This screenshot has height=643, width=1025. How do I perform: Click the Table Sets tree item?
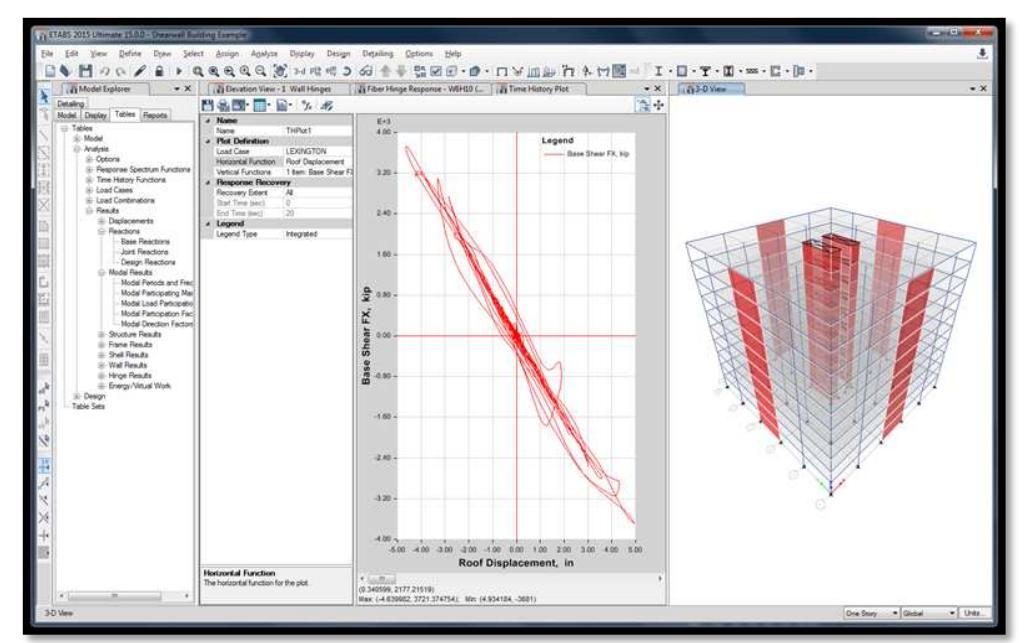click(x=88, y=406)
